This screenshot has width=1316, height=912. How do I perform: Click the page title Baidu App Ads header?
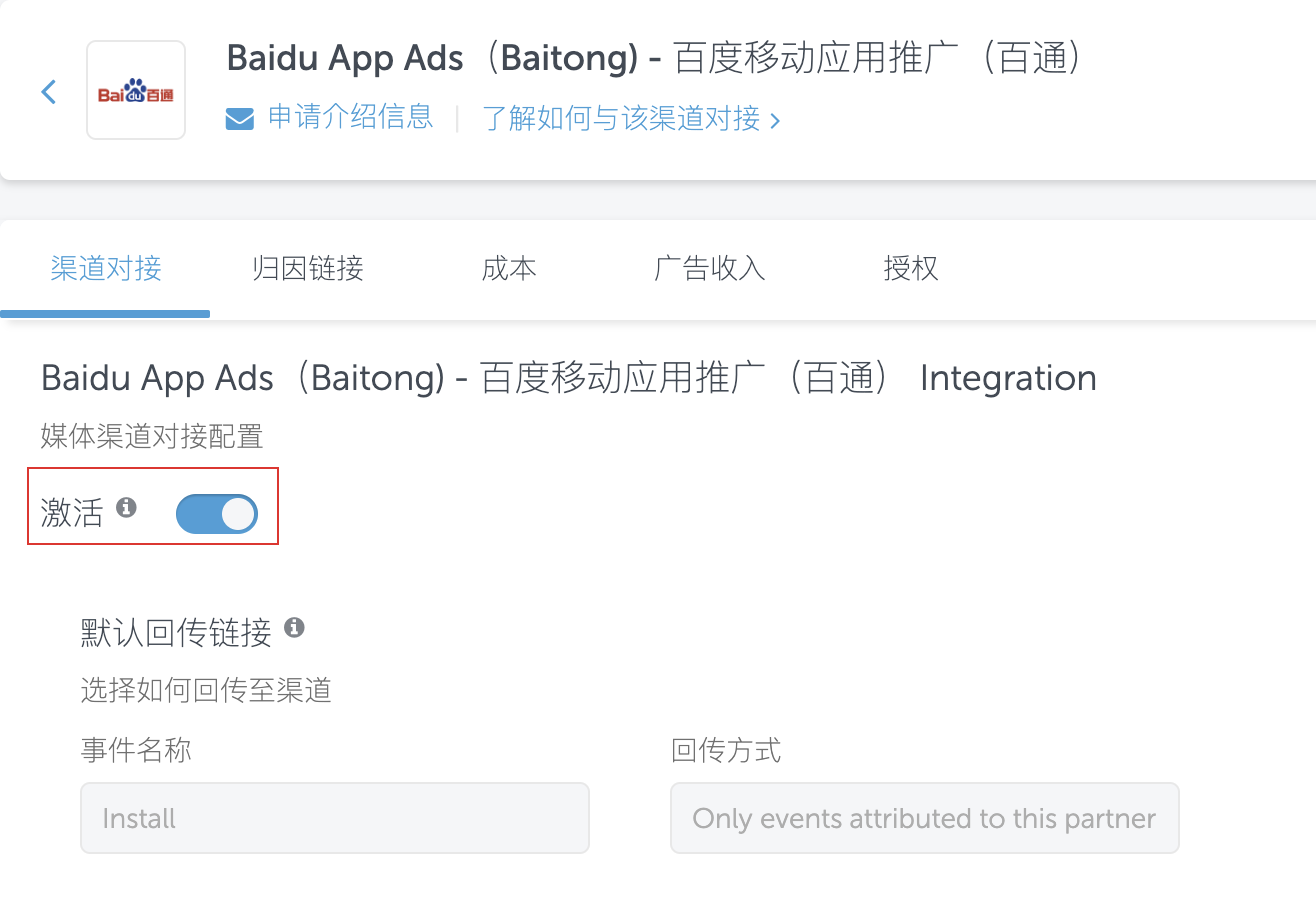[656, 59]
